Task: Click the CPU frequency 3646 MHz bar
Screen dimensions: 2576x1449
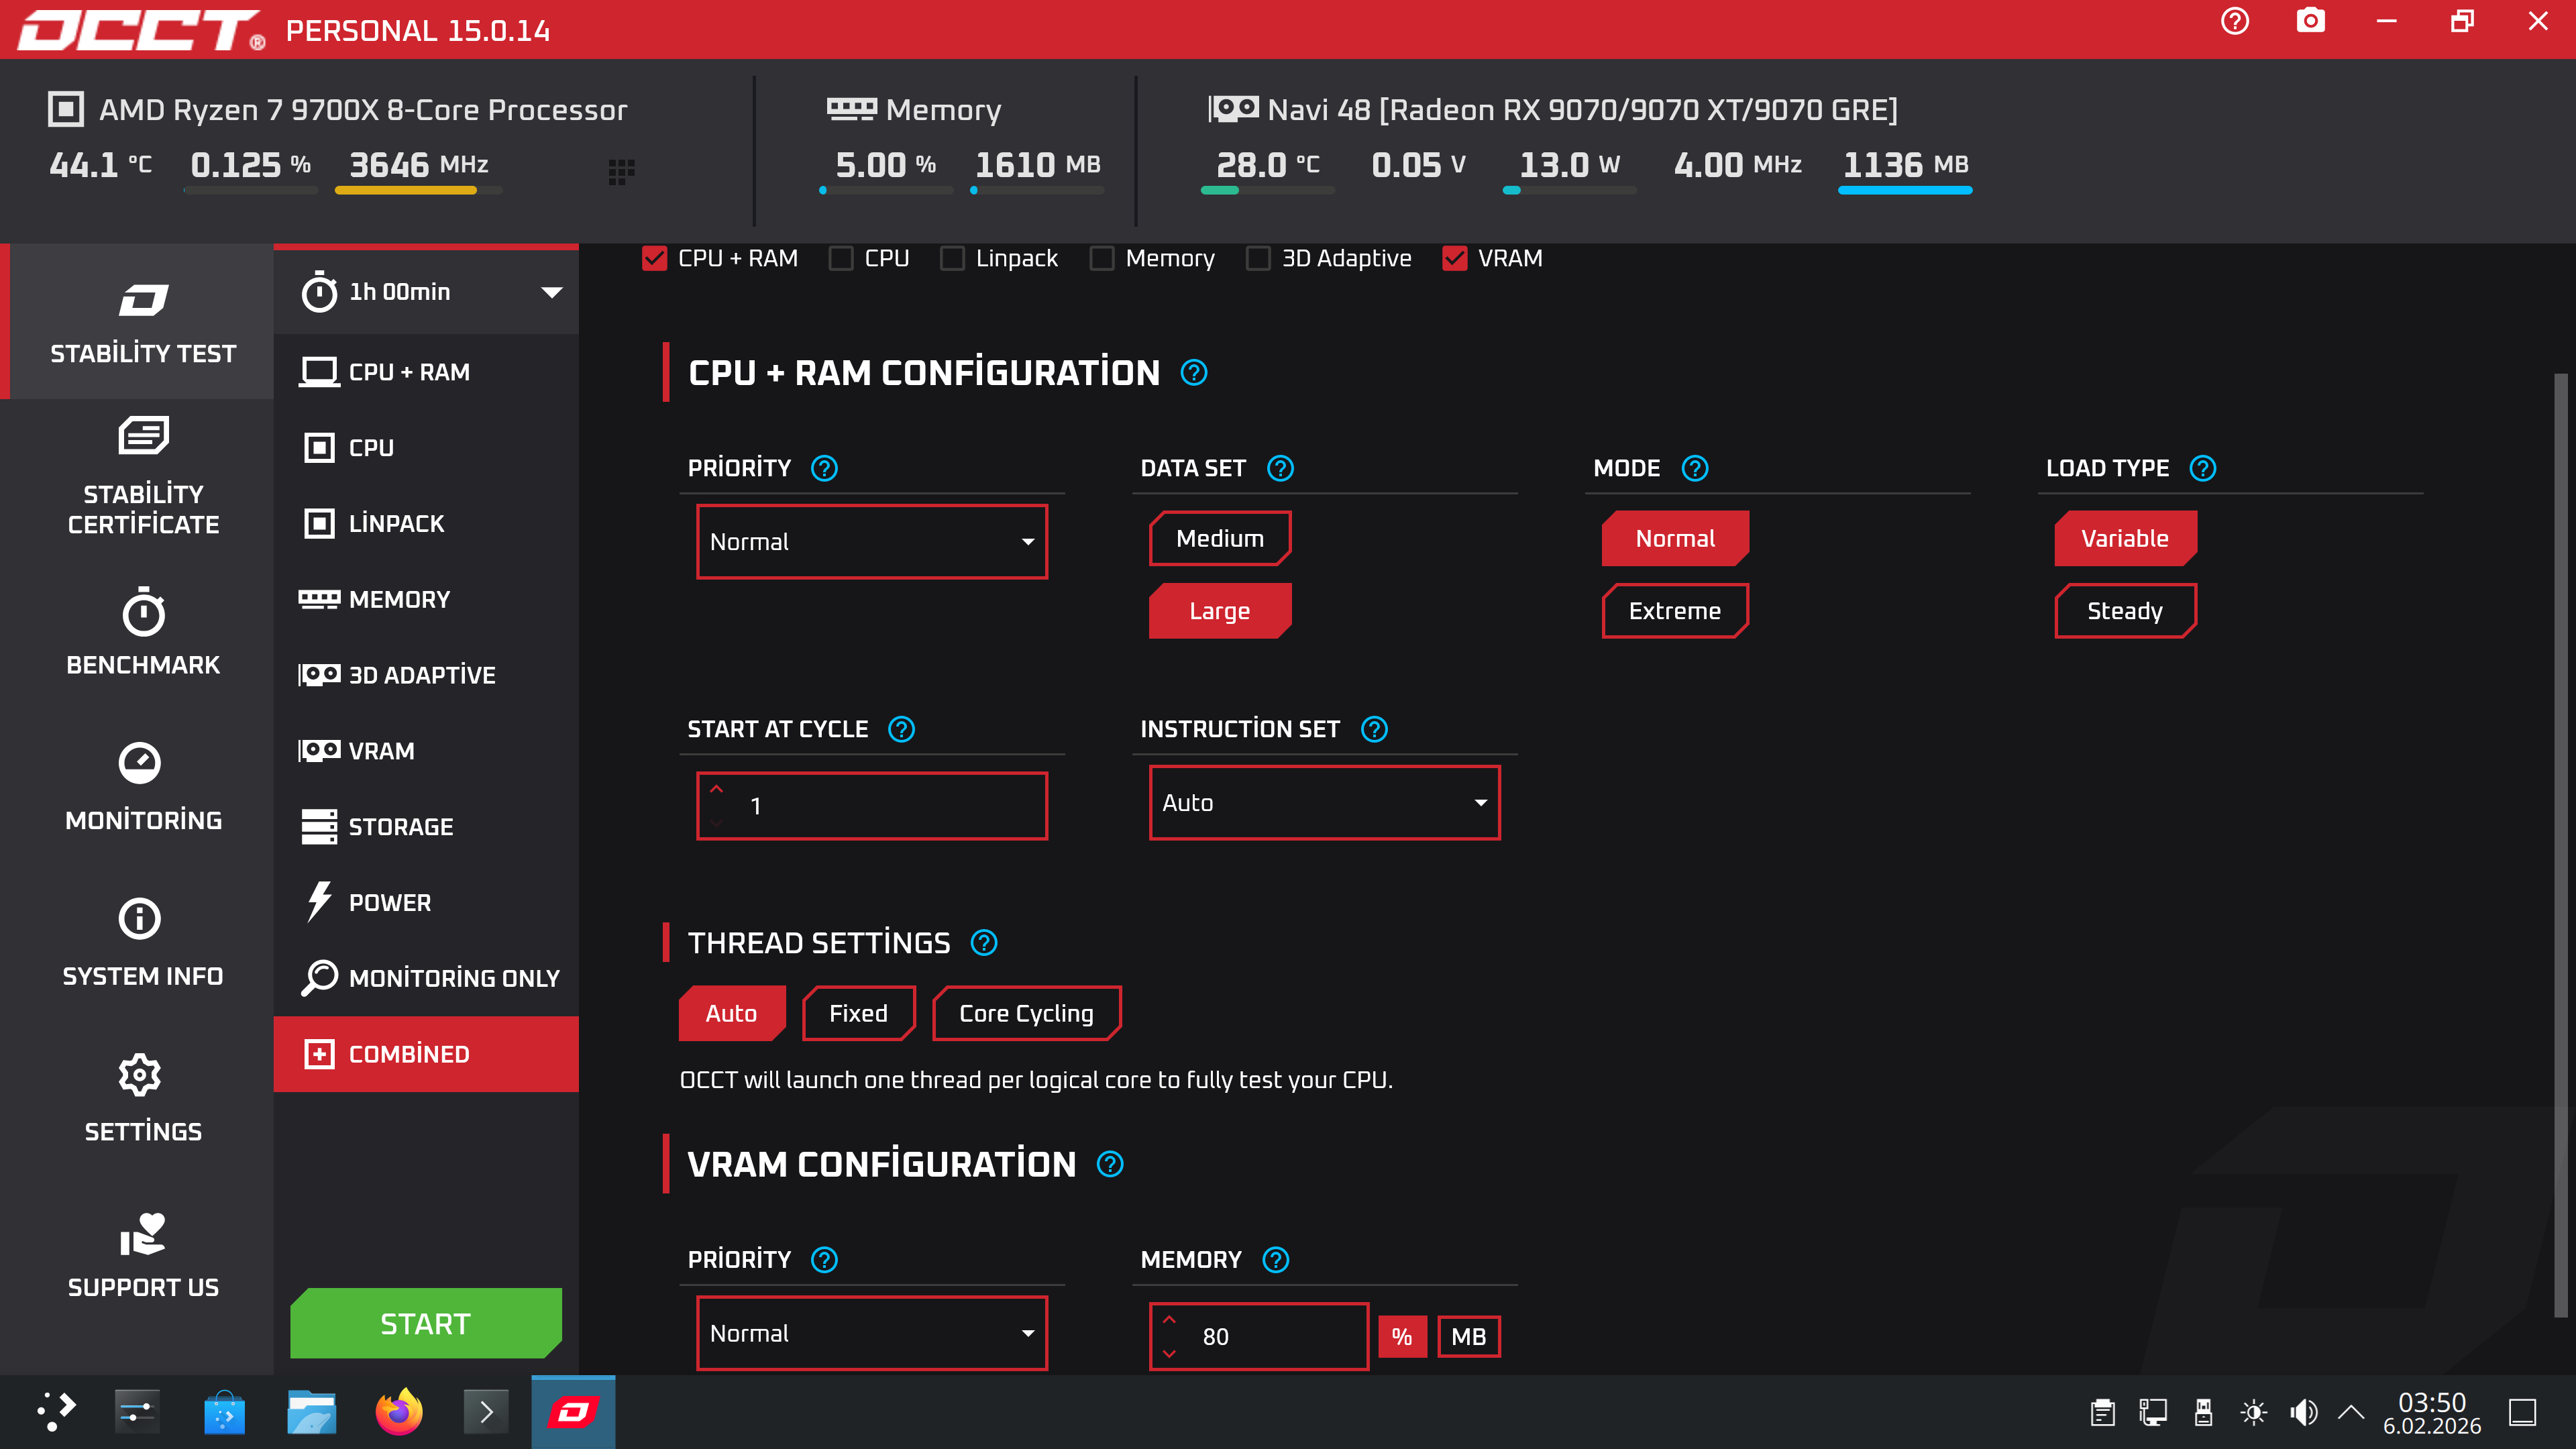Action: click(x=418, y=190)
